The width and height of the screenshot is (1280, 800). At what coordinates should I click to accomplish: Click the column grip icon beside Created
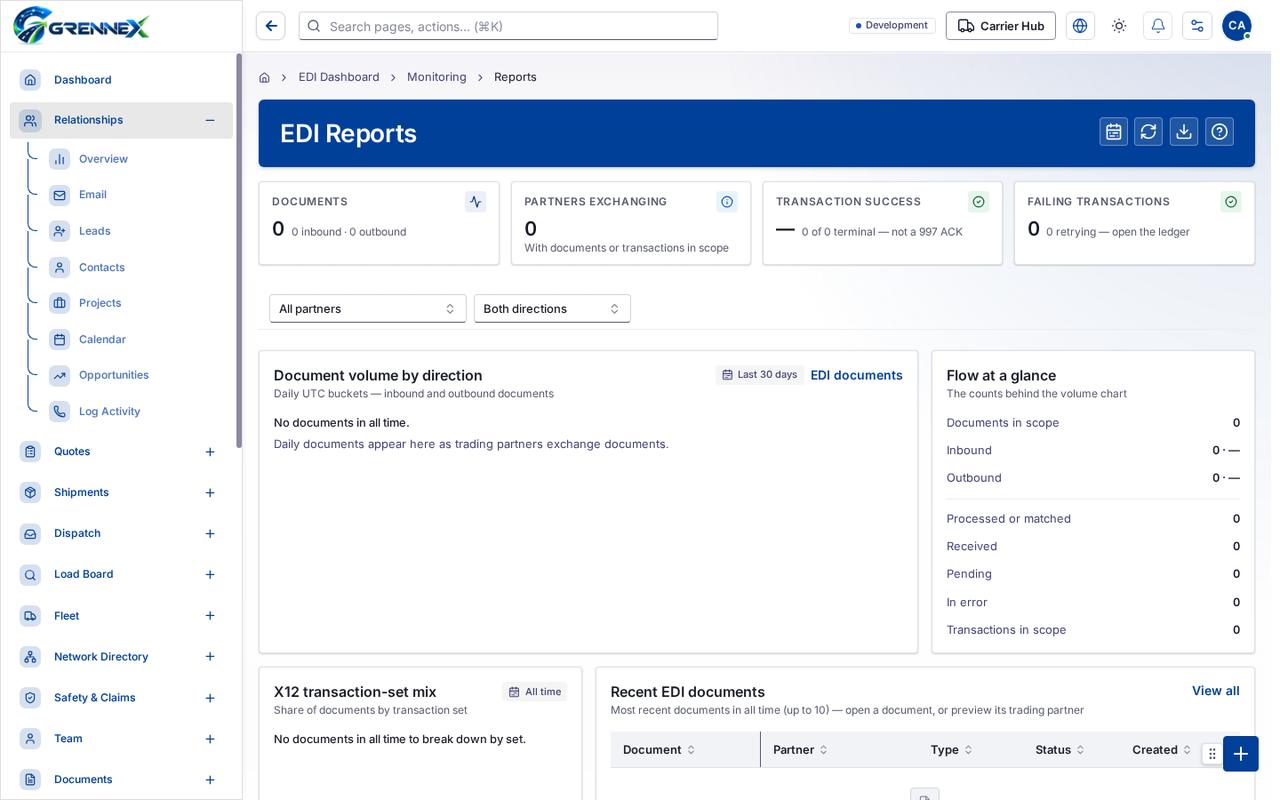point(1212,754)
